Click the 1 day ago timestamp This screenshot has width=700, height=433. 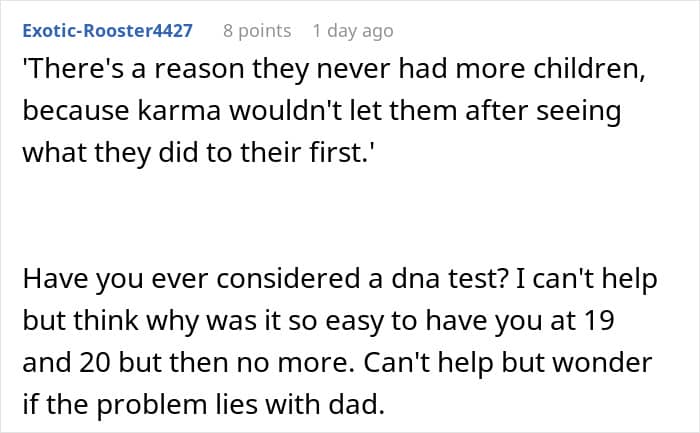[353, 31]
